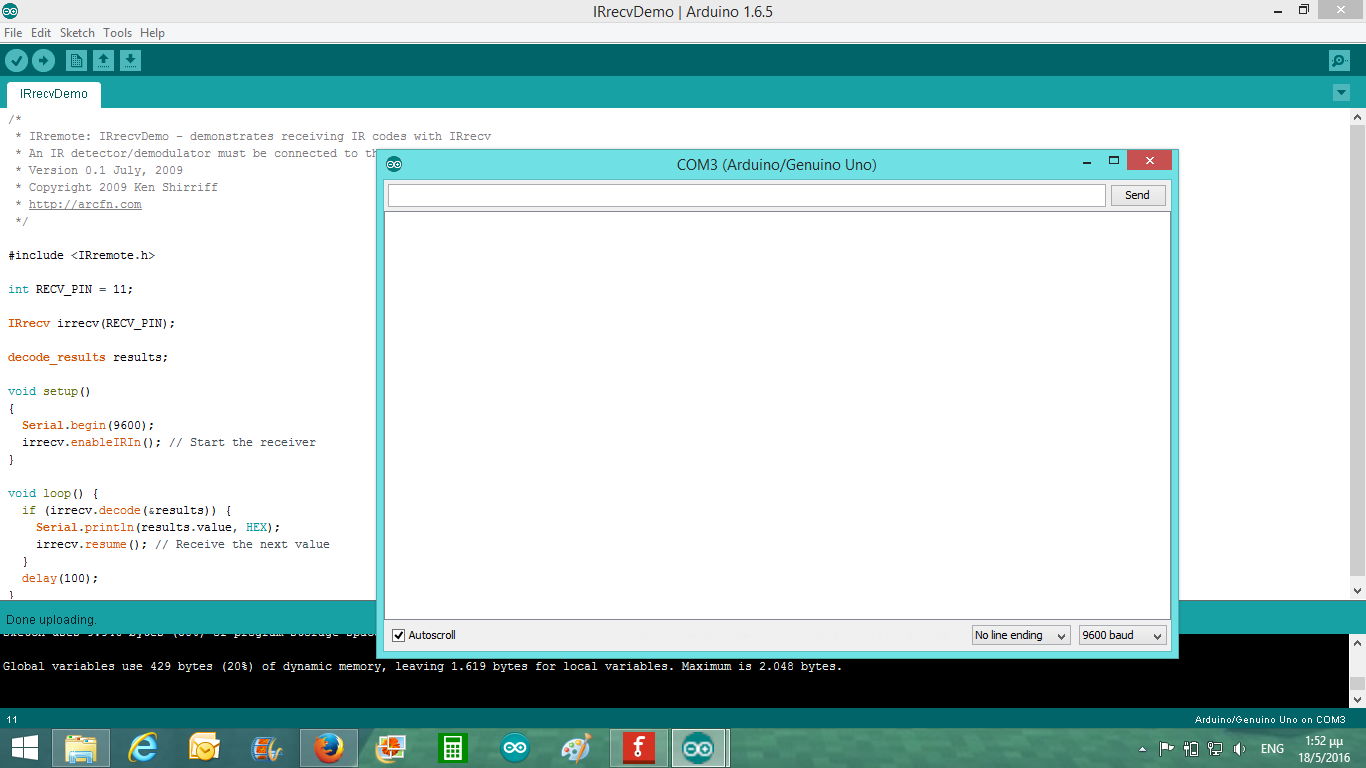The width and height of the screenshot is (1366, 768).
Task: Click the console scrollbar down arrow
Action: coord(1357,699)
